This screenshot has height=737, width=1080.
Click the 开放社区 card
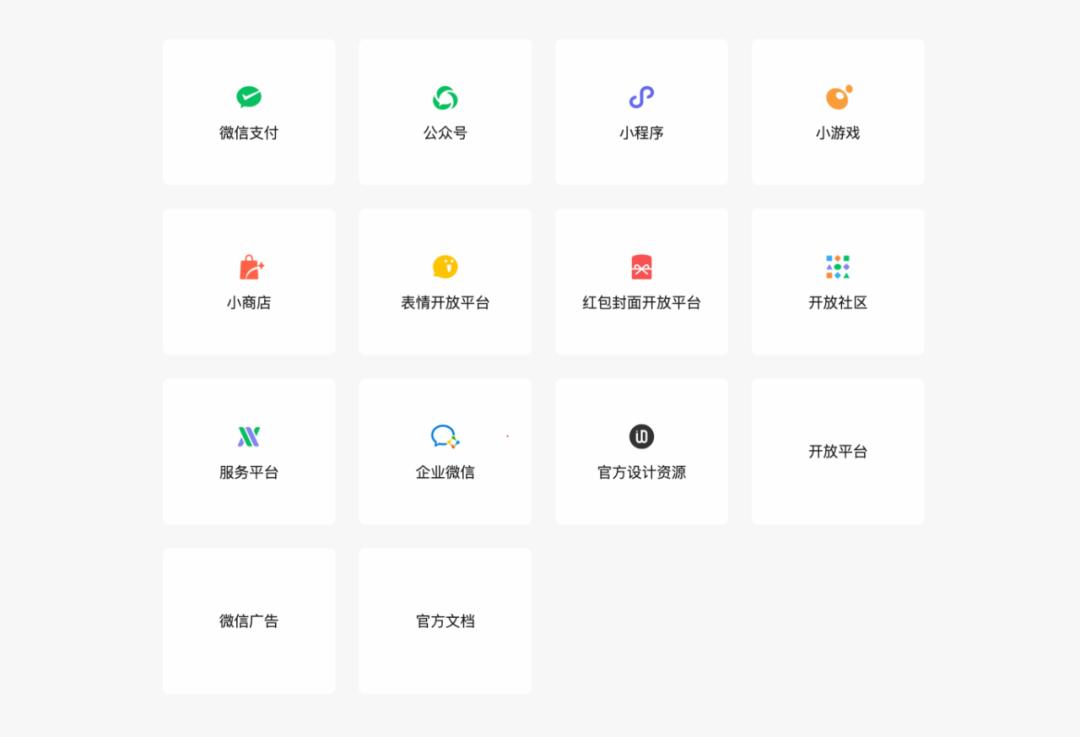click(x=837, y=281)
